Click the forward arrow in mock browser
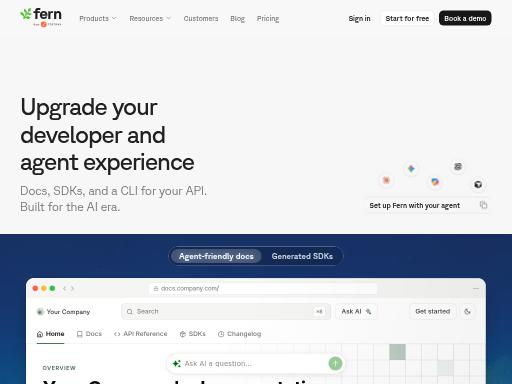 pos(72,288)
